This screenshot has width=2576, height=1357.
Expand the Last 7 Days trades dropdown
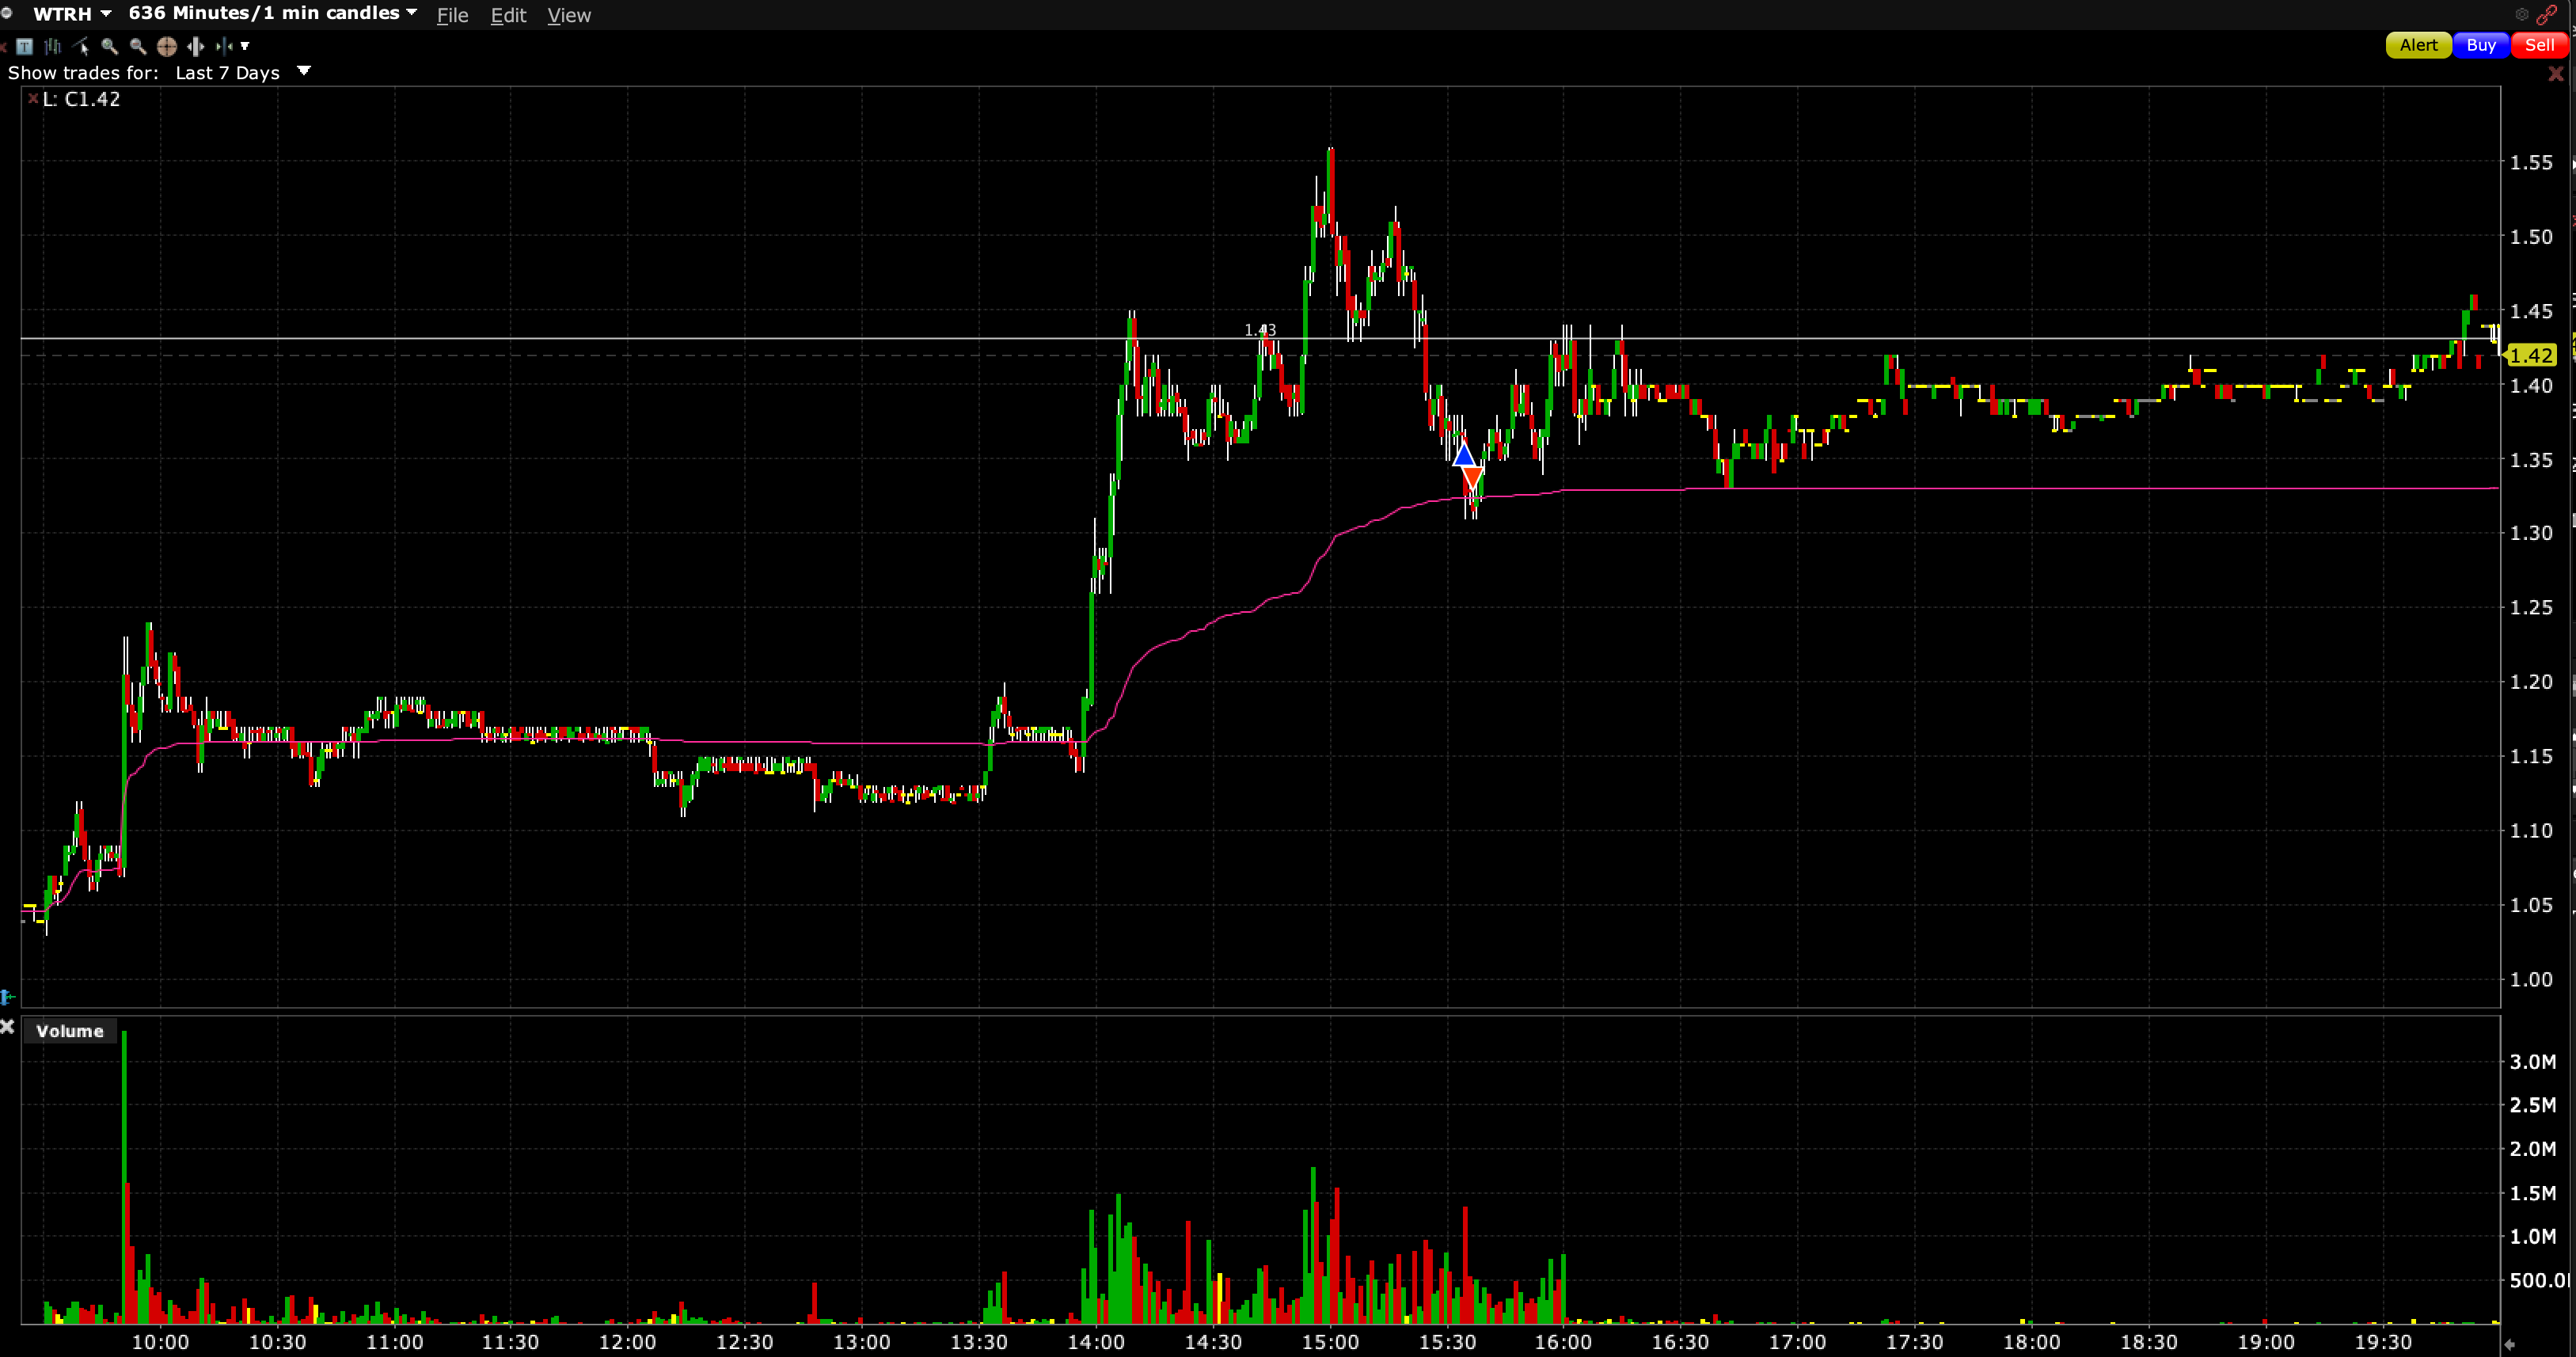[x=304, y=71]
